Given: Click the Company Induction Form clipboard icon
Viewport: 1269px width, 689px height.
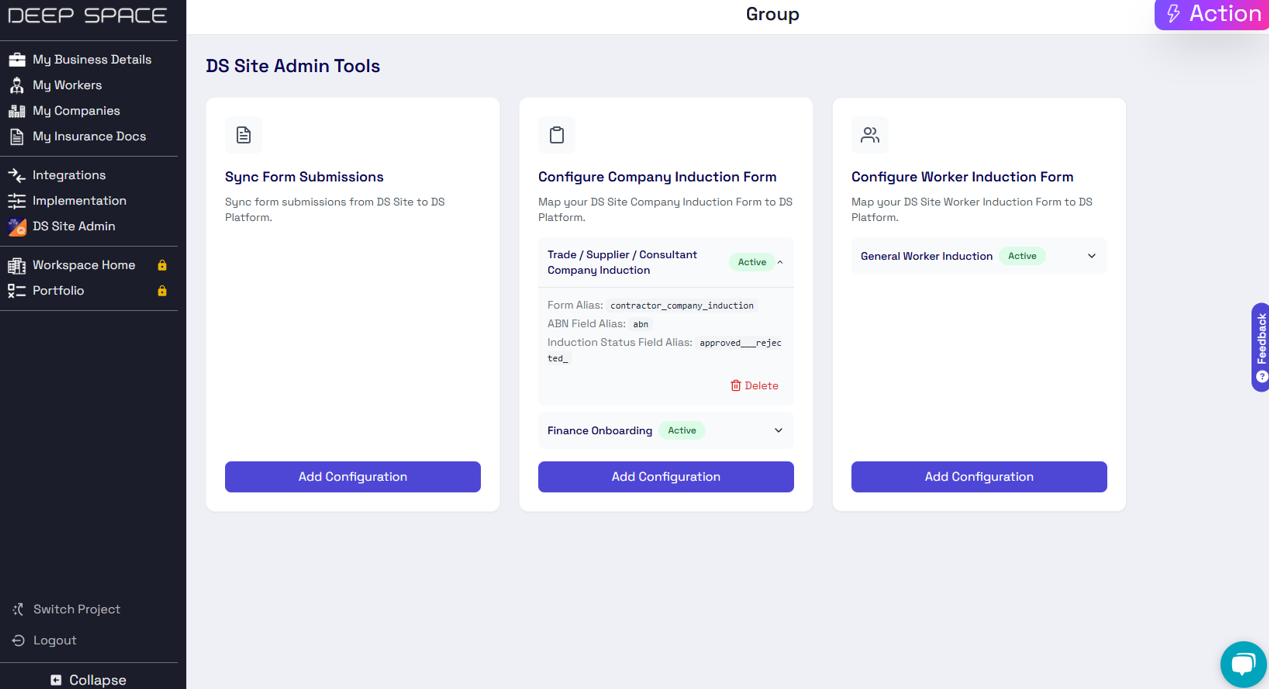Looking at the screenshot, I should (x=557, y=135).
